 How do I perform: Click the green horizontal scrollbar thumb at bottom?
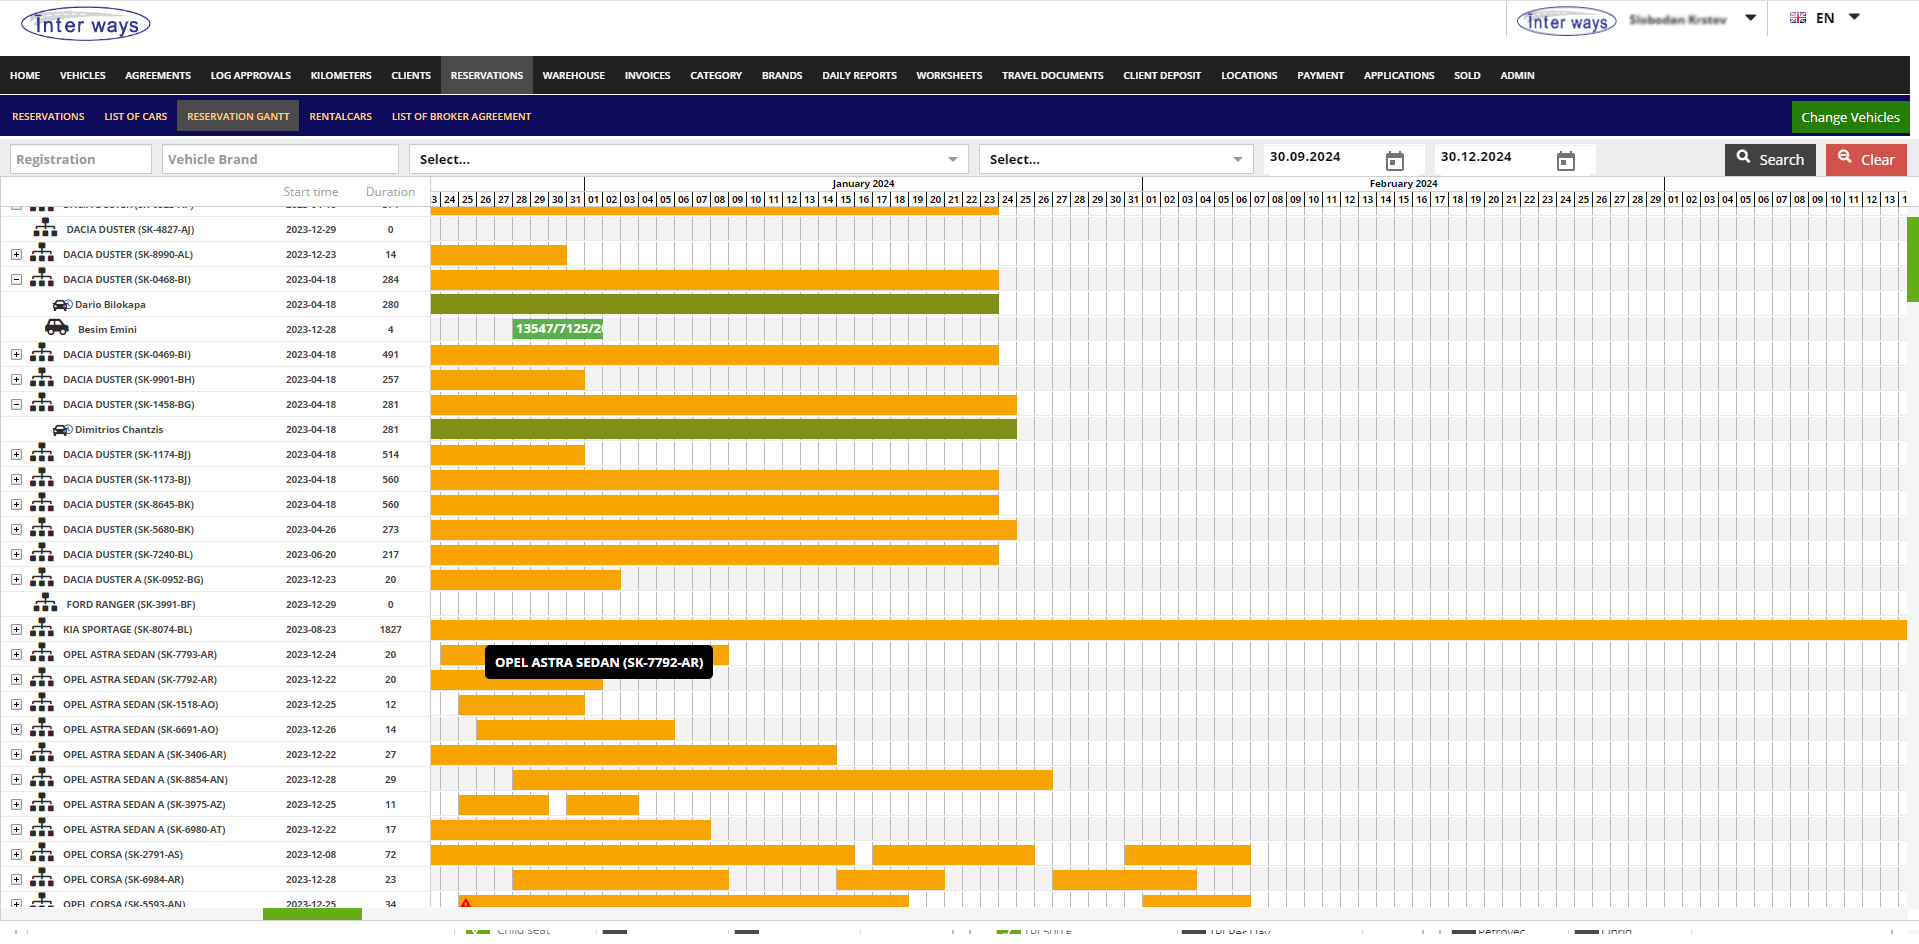(x=312, y=914)
